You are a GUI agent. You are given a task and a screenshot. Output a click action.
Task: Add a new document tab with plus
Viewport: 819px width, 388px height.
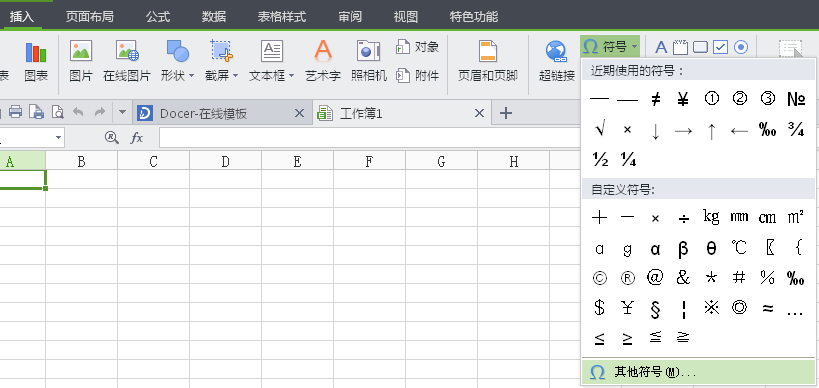505,113
